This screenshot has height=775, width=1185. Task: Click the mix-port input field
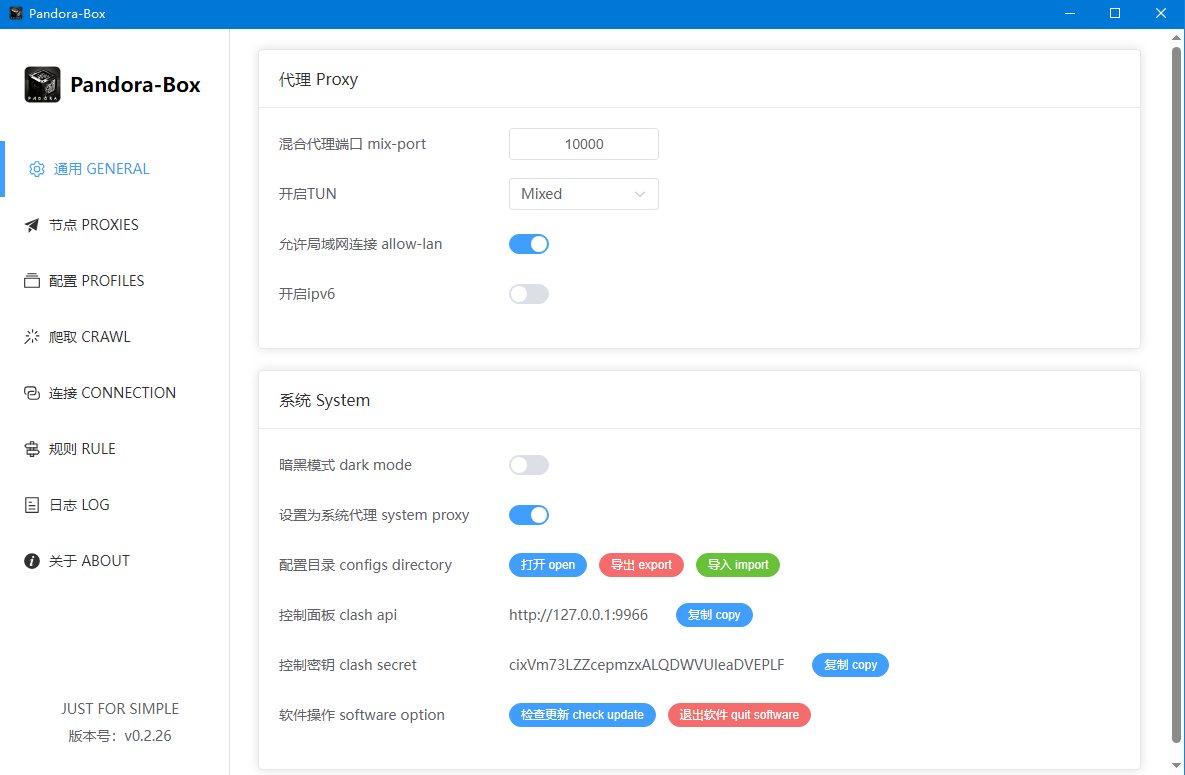coord(583,144)
